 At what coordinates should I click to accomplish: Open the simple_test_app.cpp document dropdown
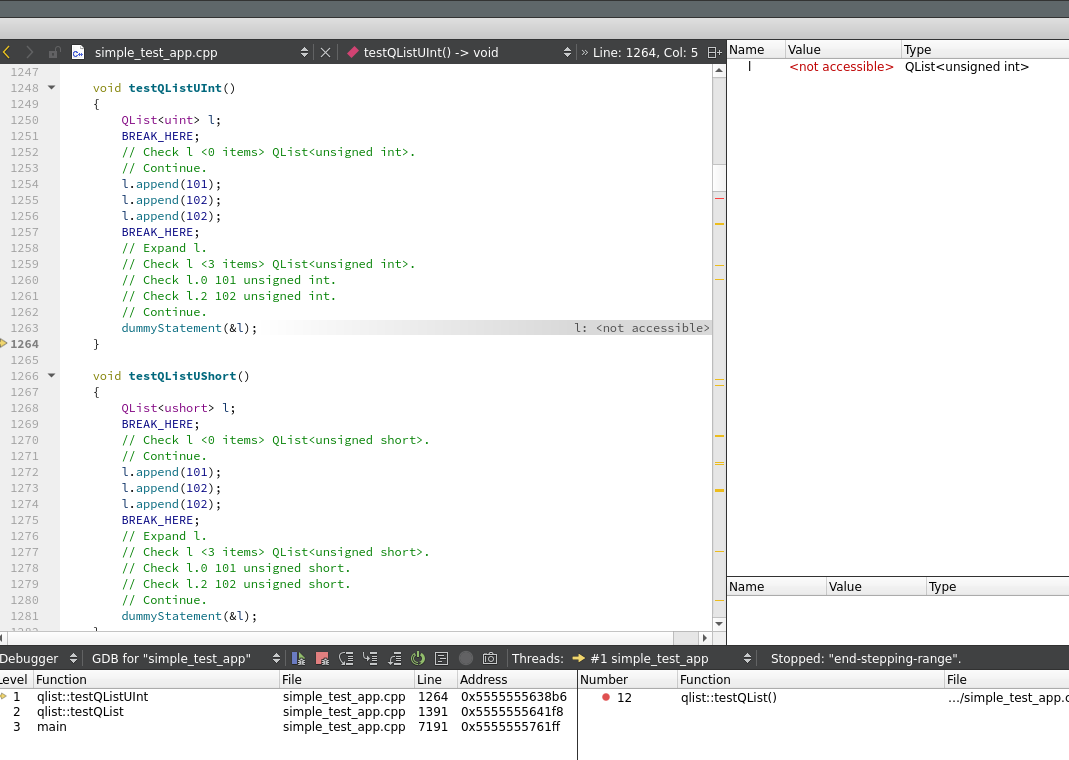[305, 52]
